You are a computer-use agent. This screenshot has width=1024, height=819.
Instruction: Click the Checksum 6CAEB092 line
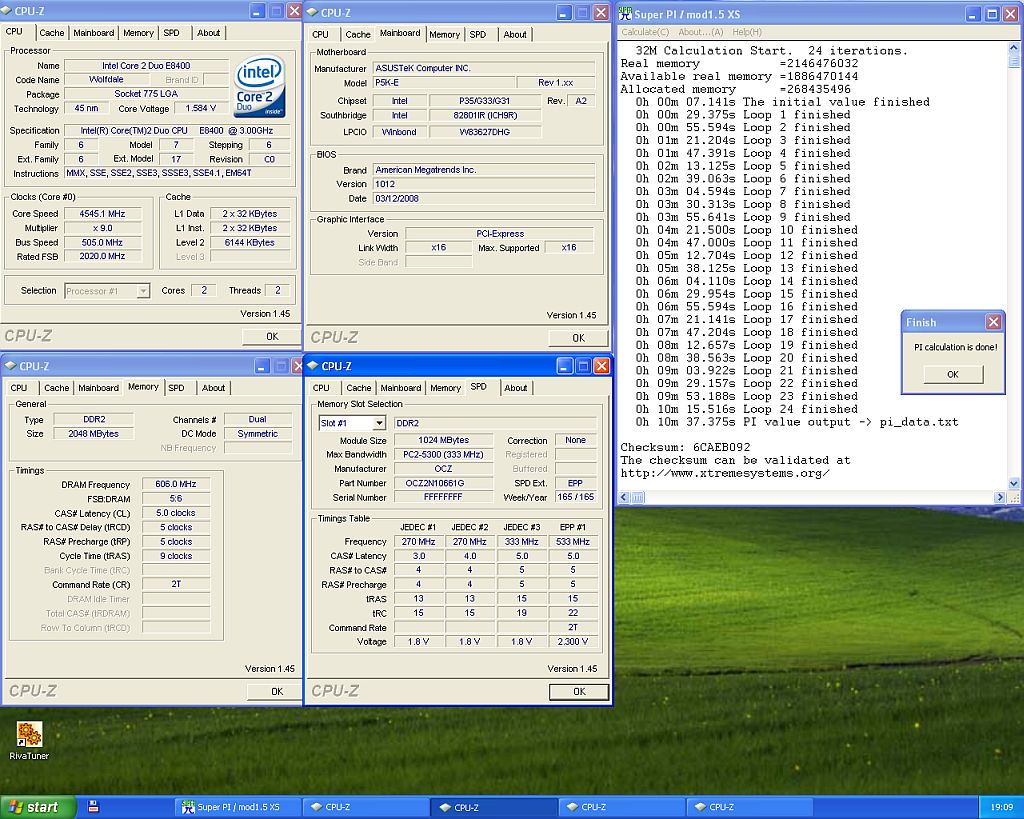685,447
